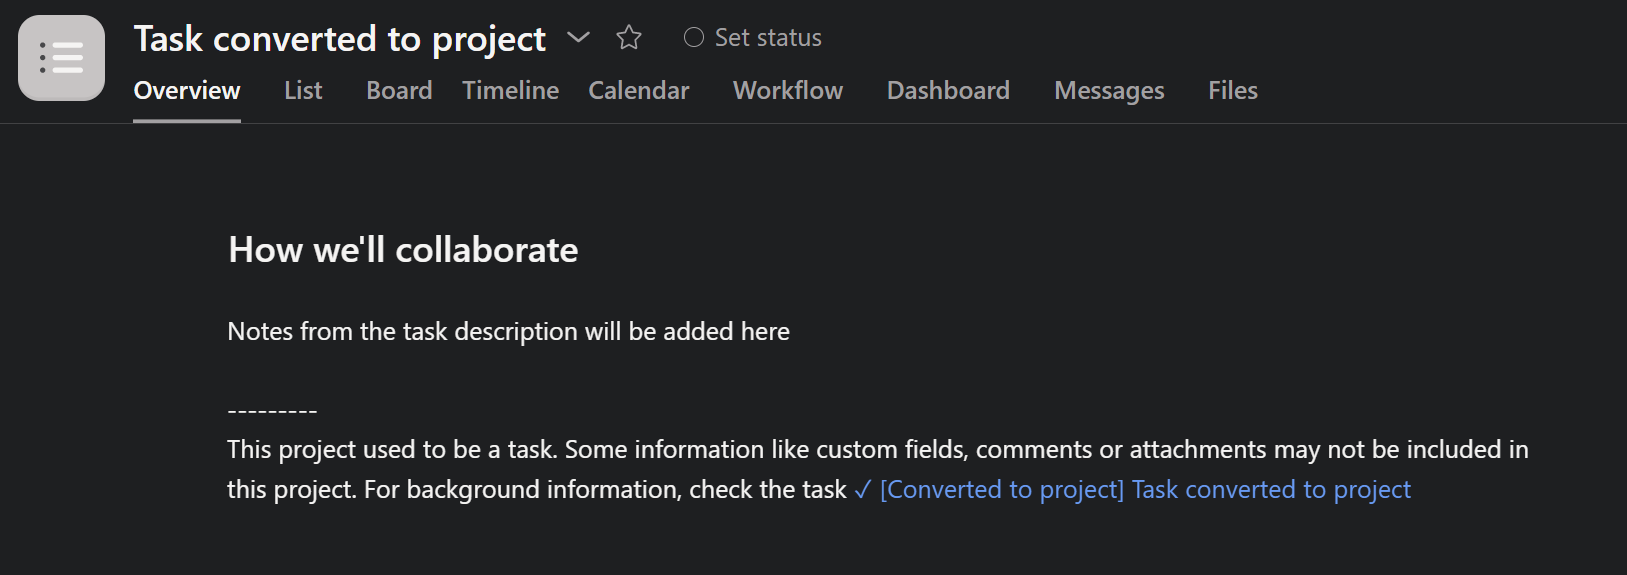Click the Set status label
Image resolution: width=1627 pixels, height=575 pixels.
pyautogui.click(x=768, y=38)
